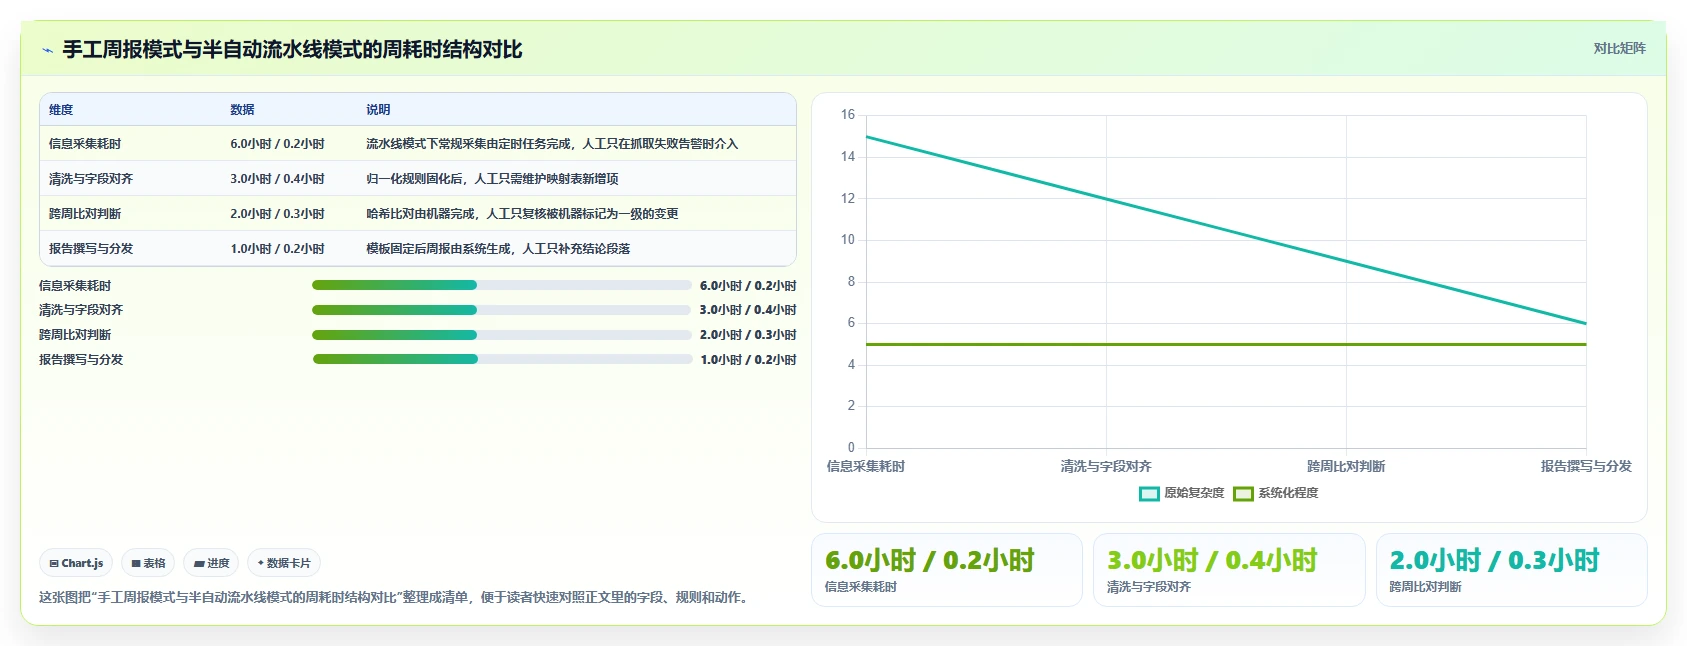Click the 跨周比对判断 progress bar
The image size is (1687, 646).
click(x=502, y=335)
